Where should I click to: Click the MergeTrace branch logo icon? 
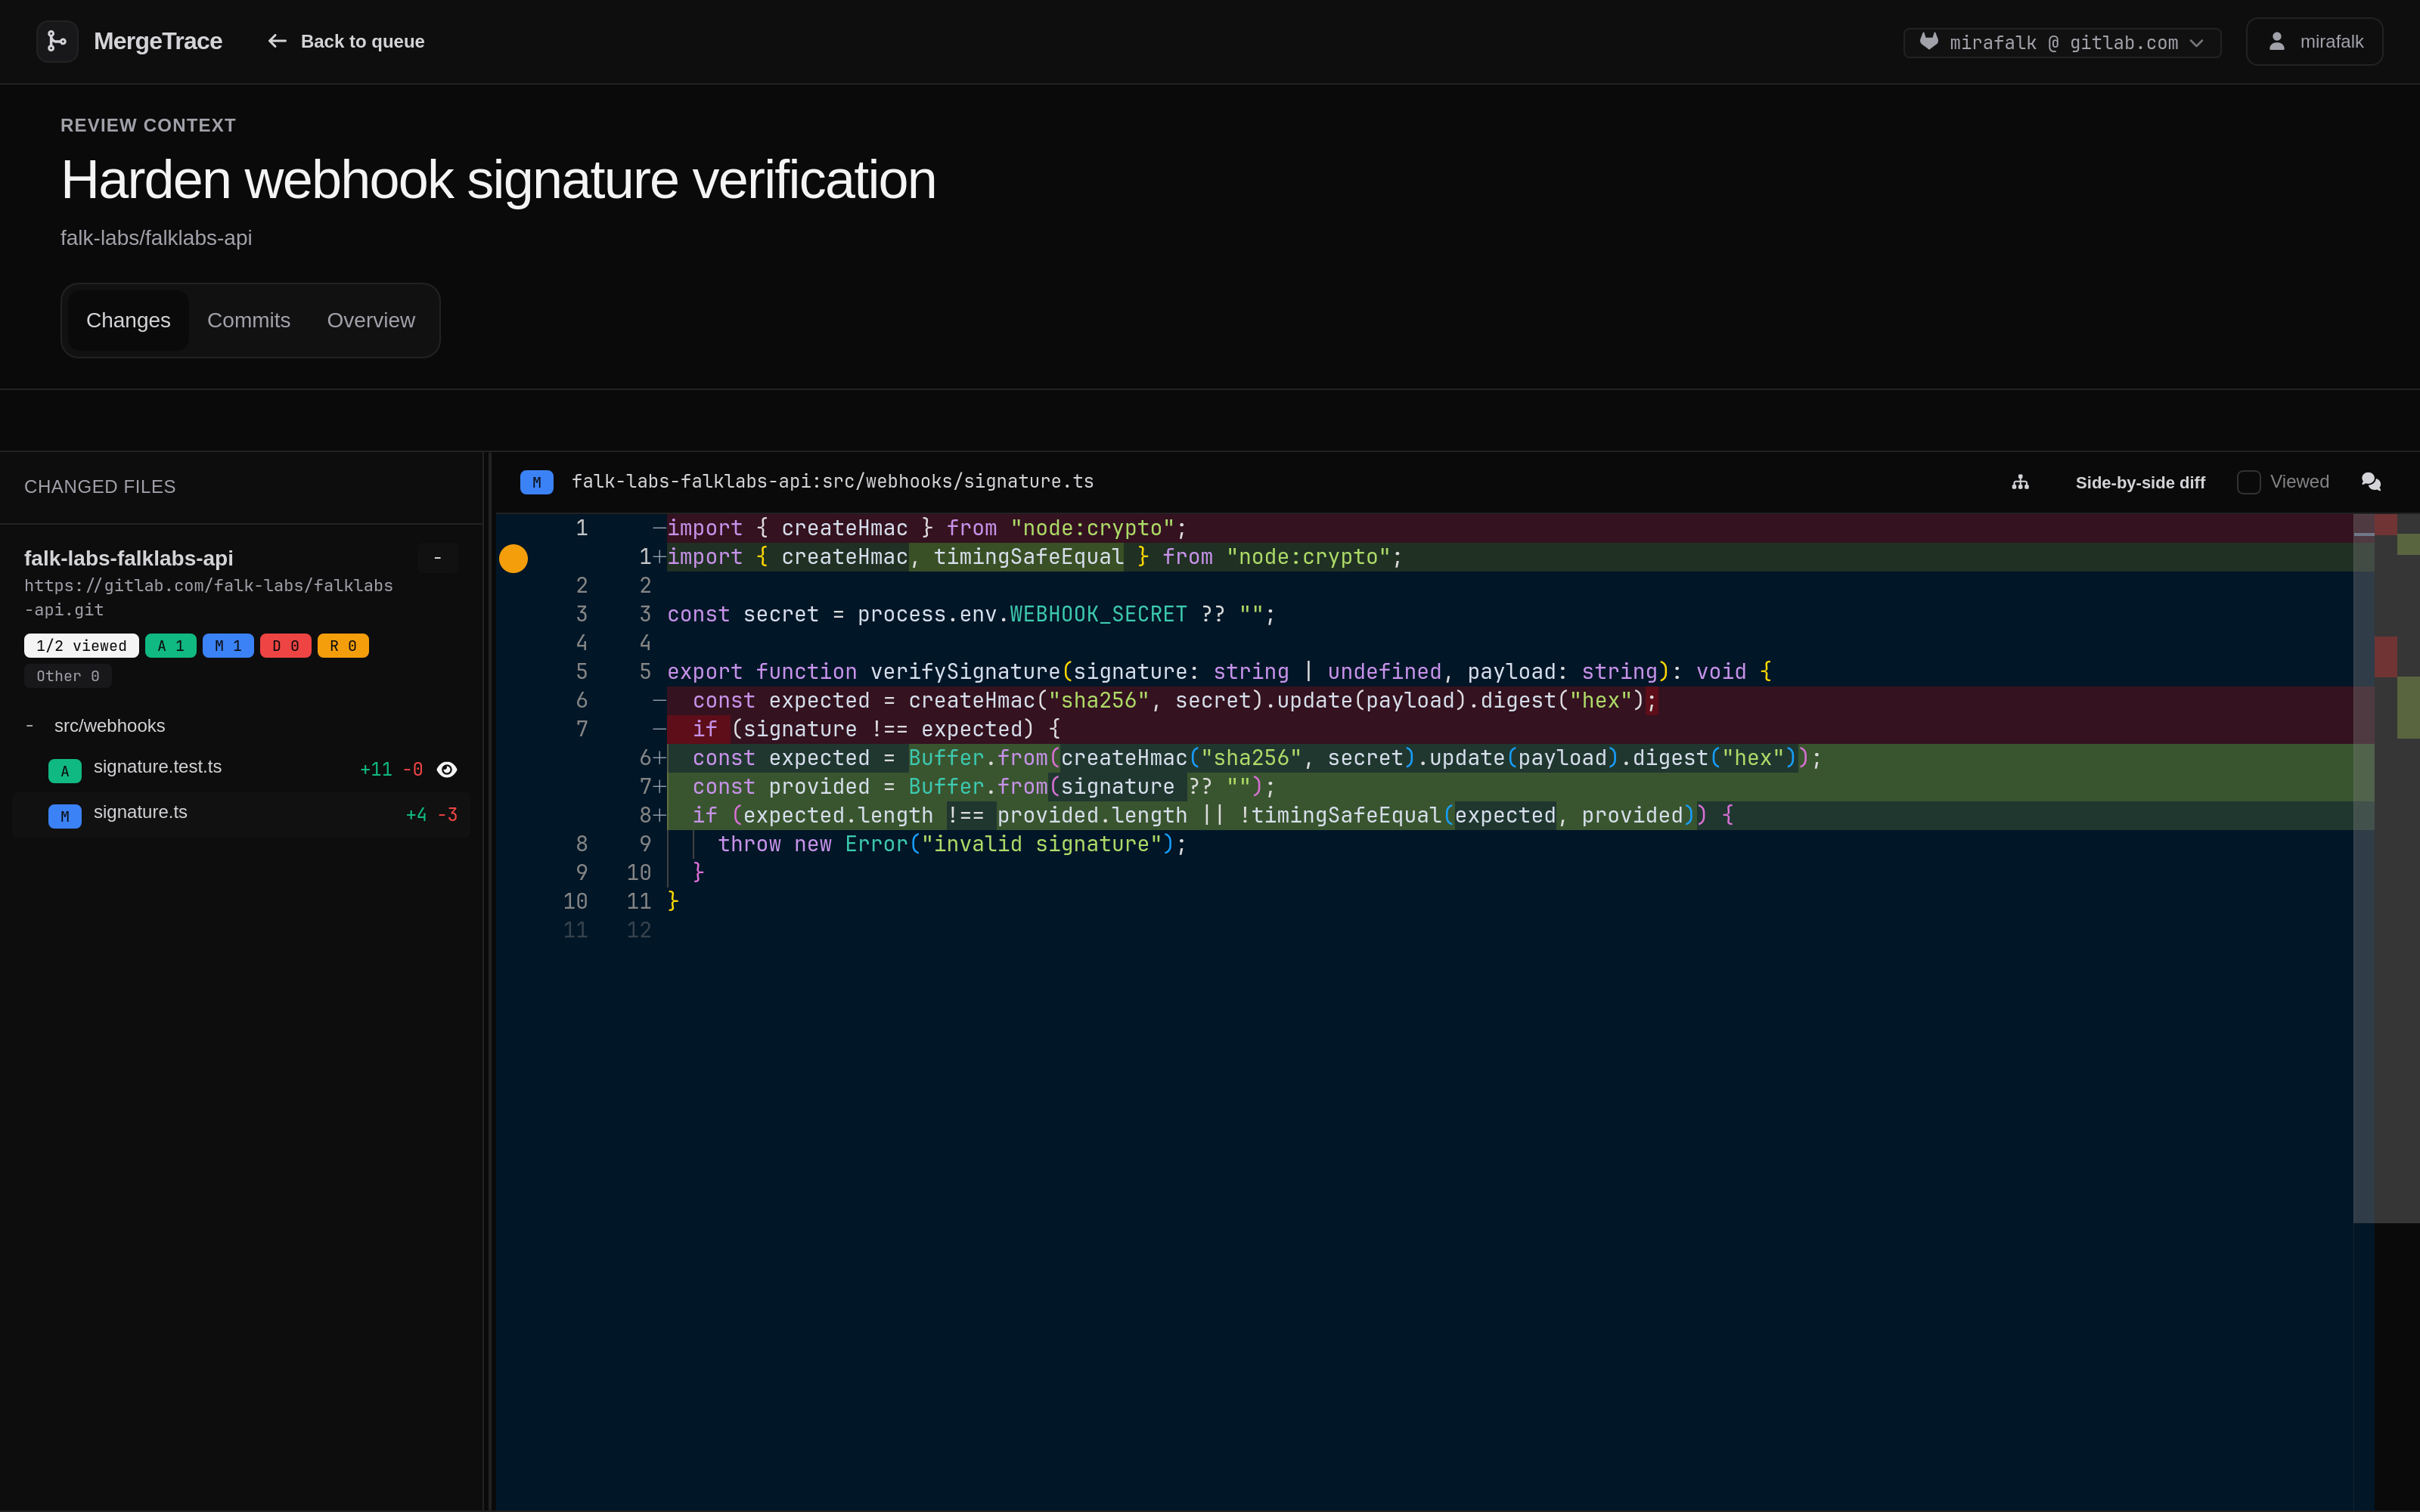(57, 41)
